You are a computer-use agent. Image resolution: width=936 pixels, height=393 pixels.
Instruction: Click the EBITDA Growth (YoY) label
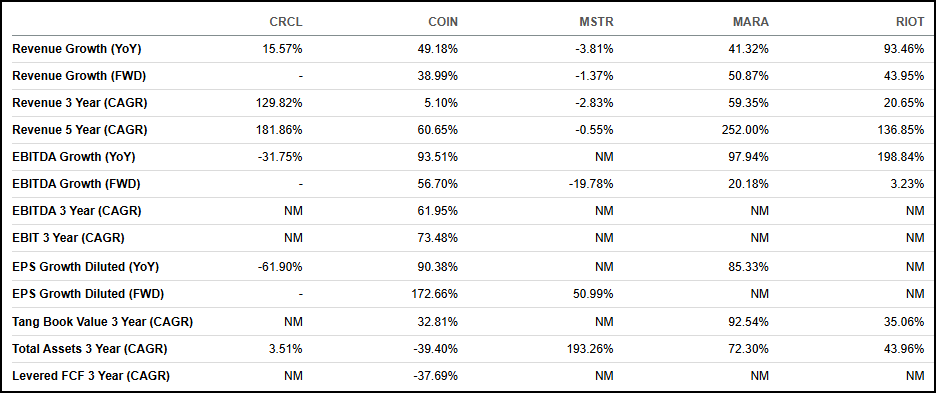pyautogui.click(x=73, y=157)
